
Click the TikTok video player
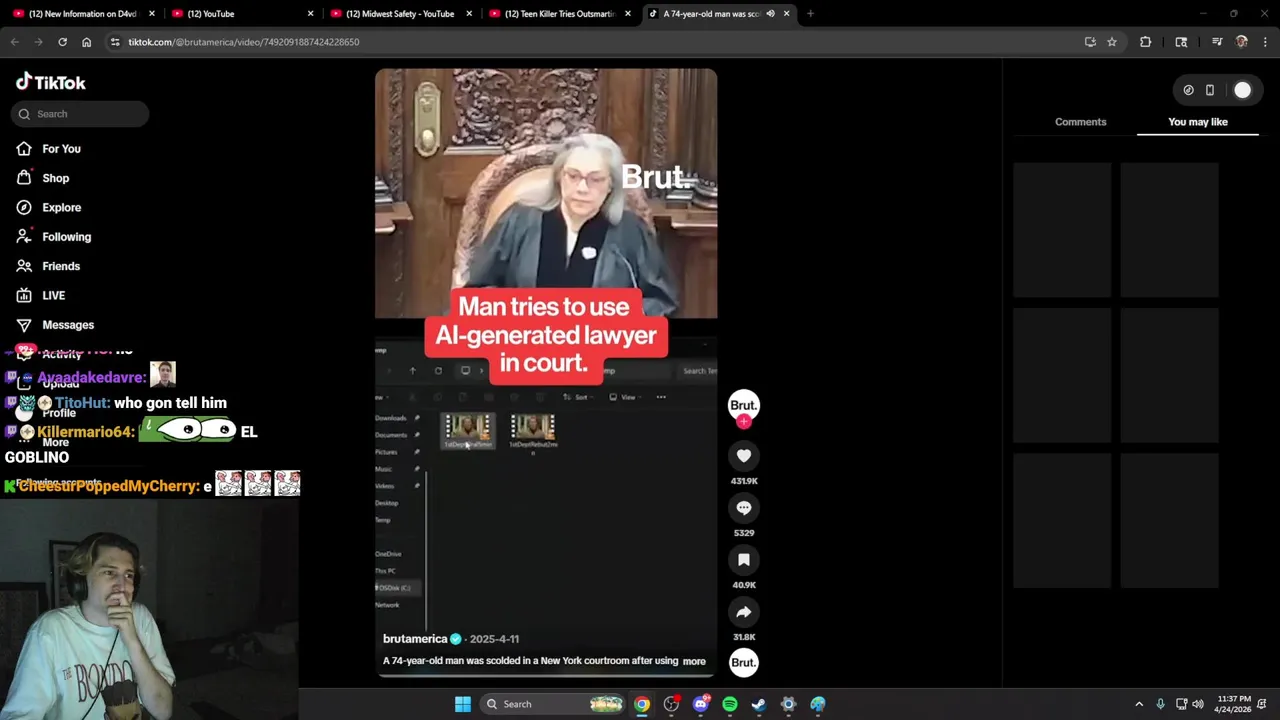point(546,372)
